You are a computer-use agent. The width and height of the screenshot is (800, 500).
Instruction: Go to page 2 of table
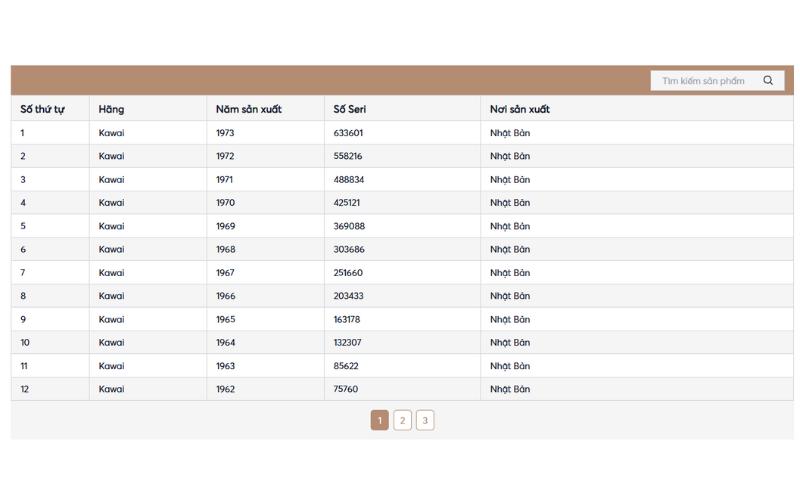point(402,421)
